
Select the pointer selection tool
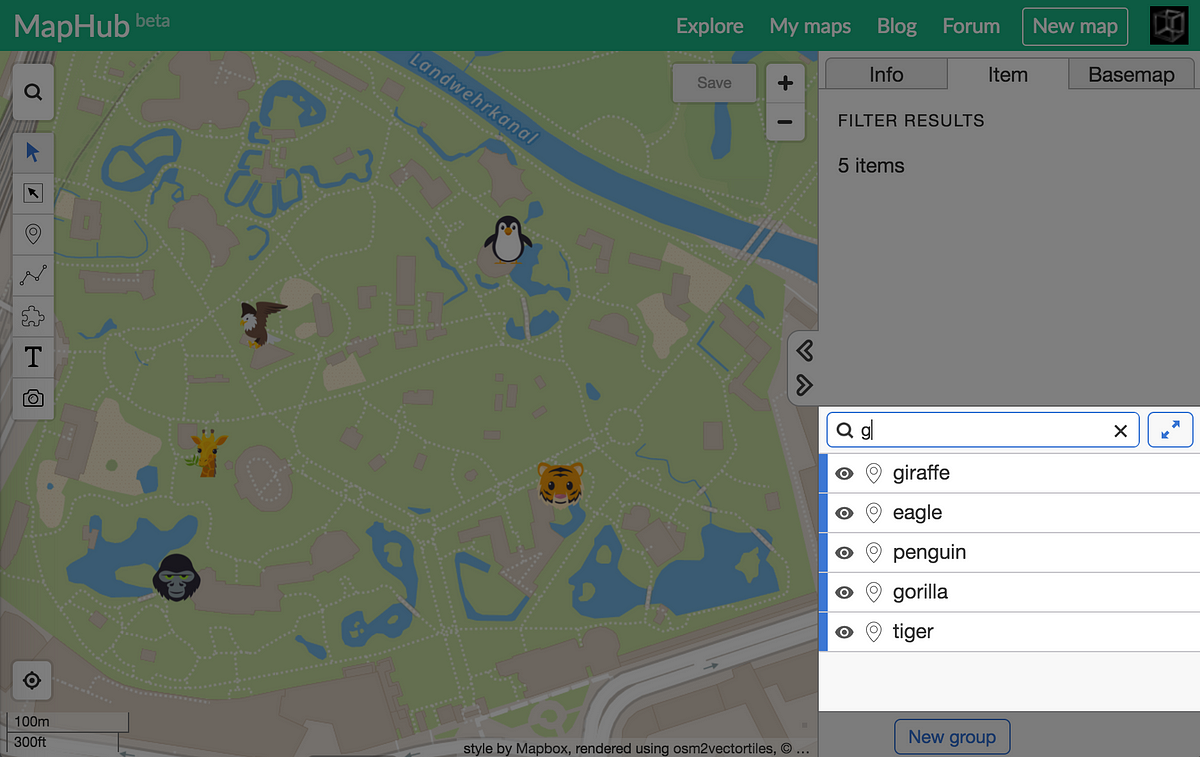[x=32, y=152]
